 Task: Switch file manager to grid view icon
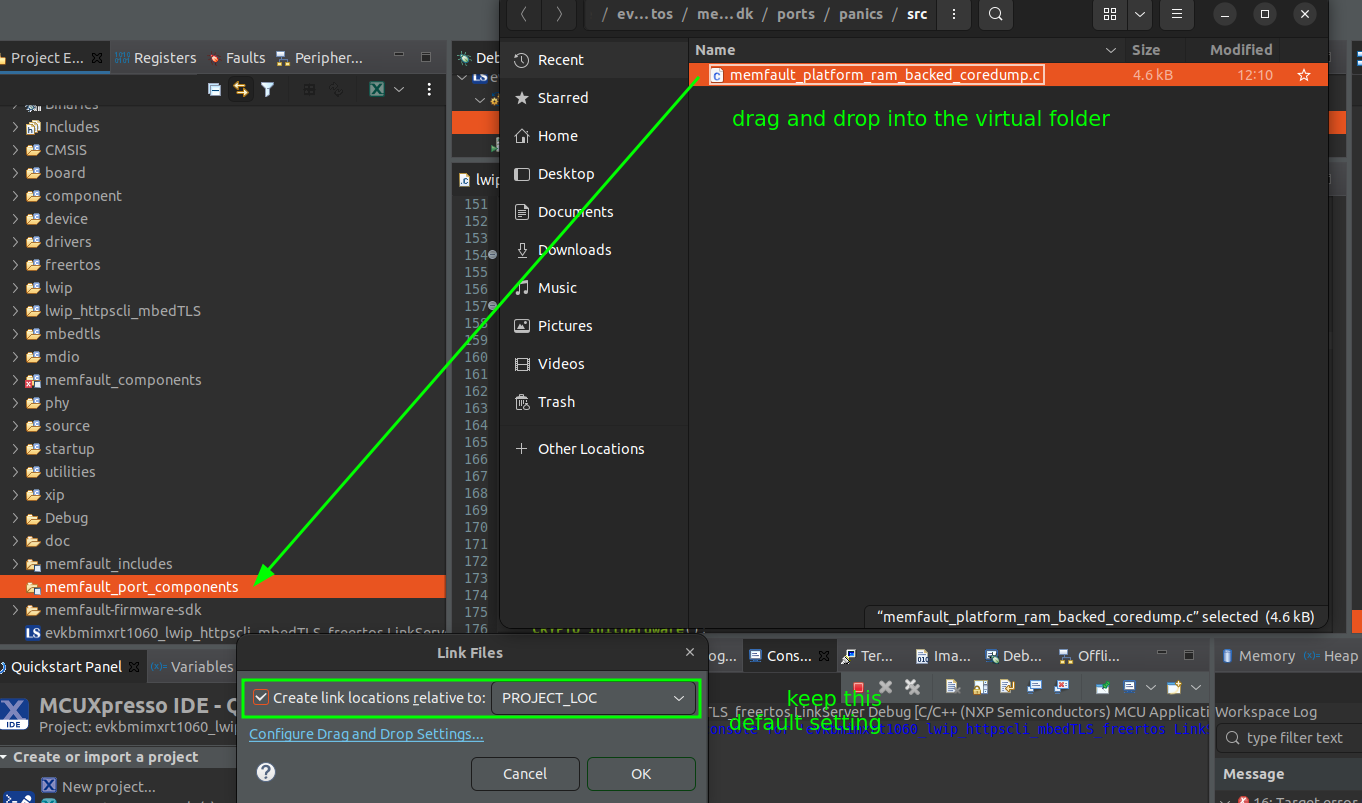1109,14
